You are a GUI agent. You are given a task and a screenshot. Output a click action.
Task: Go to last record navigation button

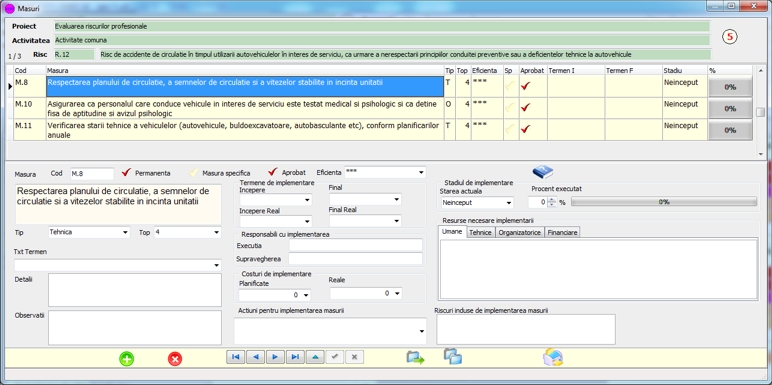coord(295,357)
